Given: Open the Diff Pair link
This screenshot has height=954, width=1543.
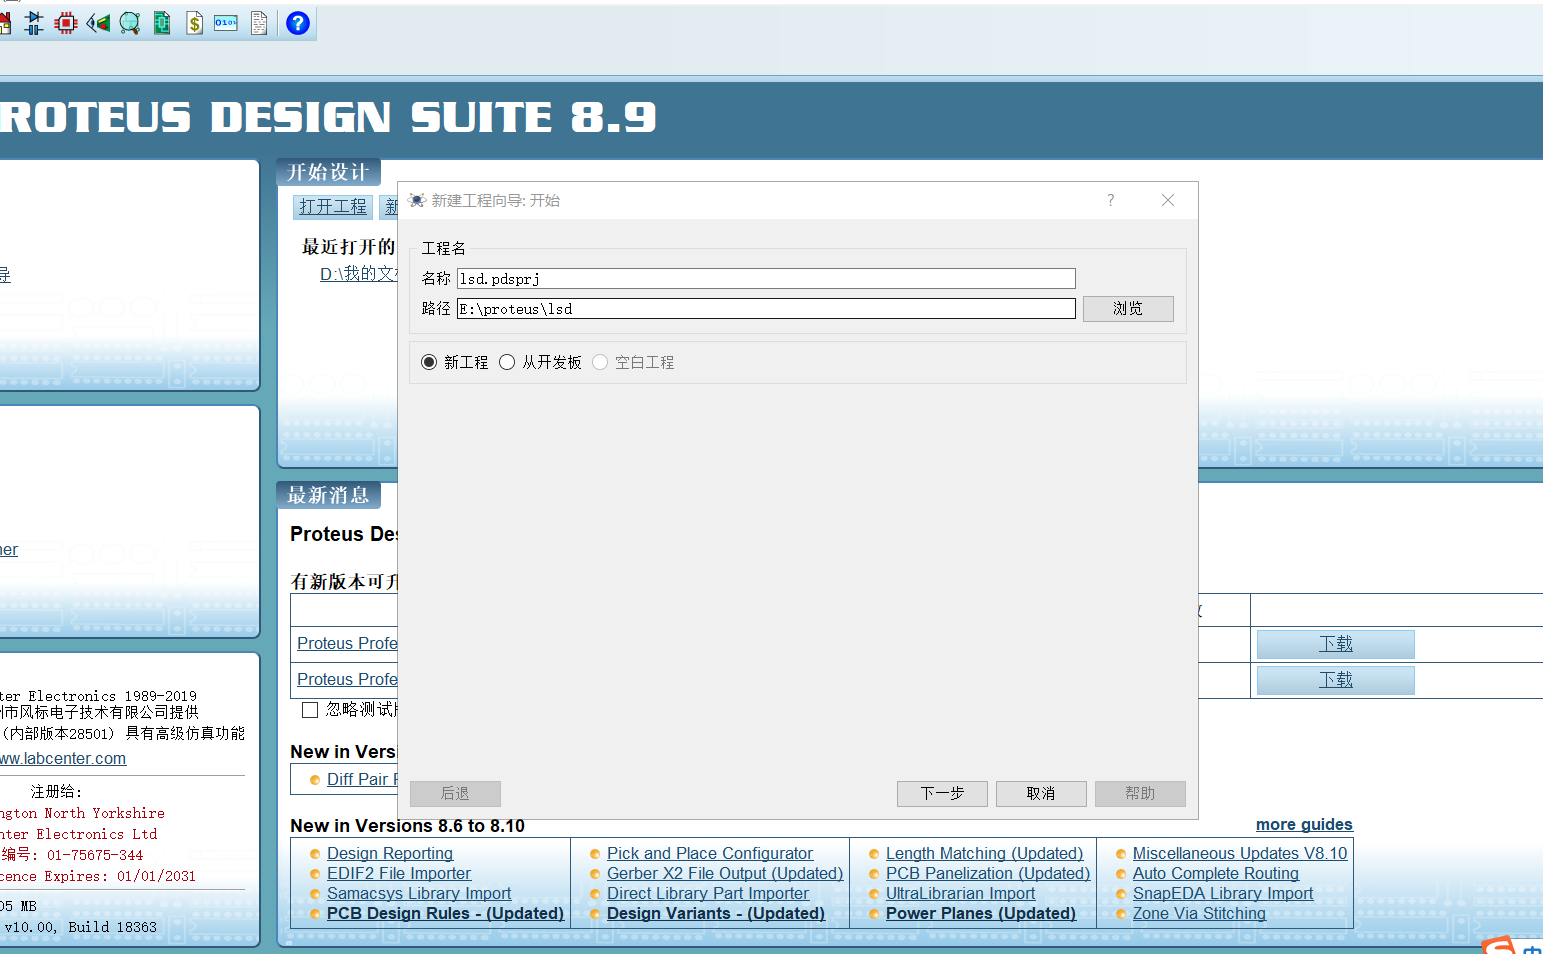Looking at the screenshot, I should (362, 780).
